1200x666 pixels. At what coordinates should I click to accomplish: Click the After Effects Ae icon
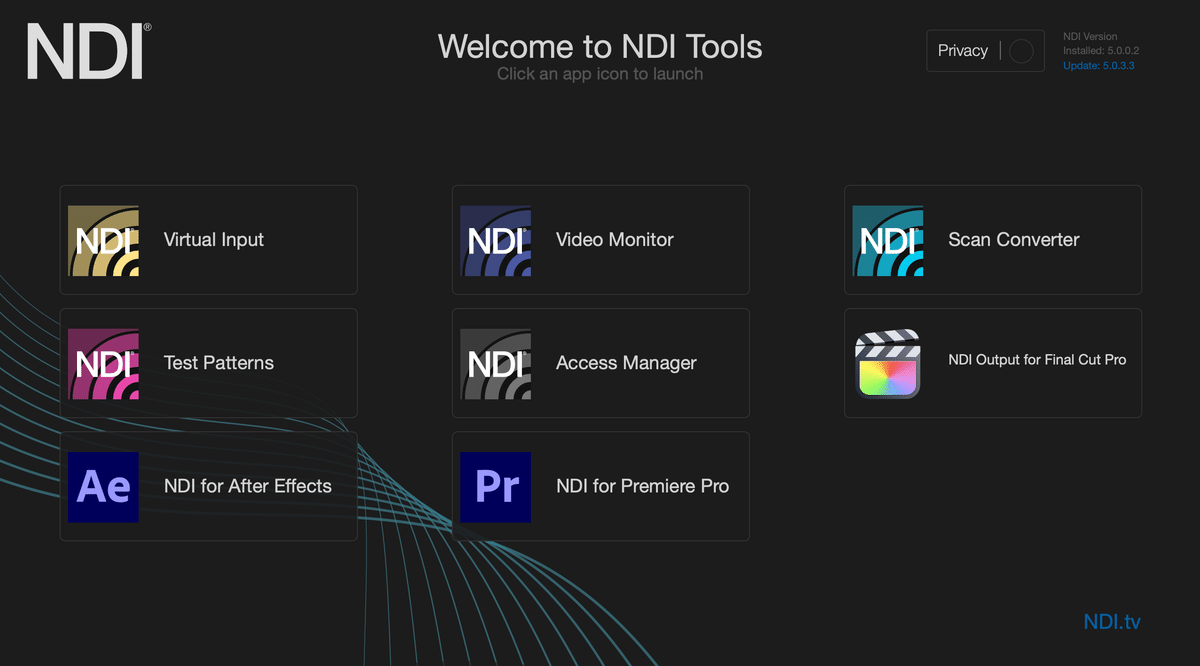click(103, 487)
